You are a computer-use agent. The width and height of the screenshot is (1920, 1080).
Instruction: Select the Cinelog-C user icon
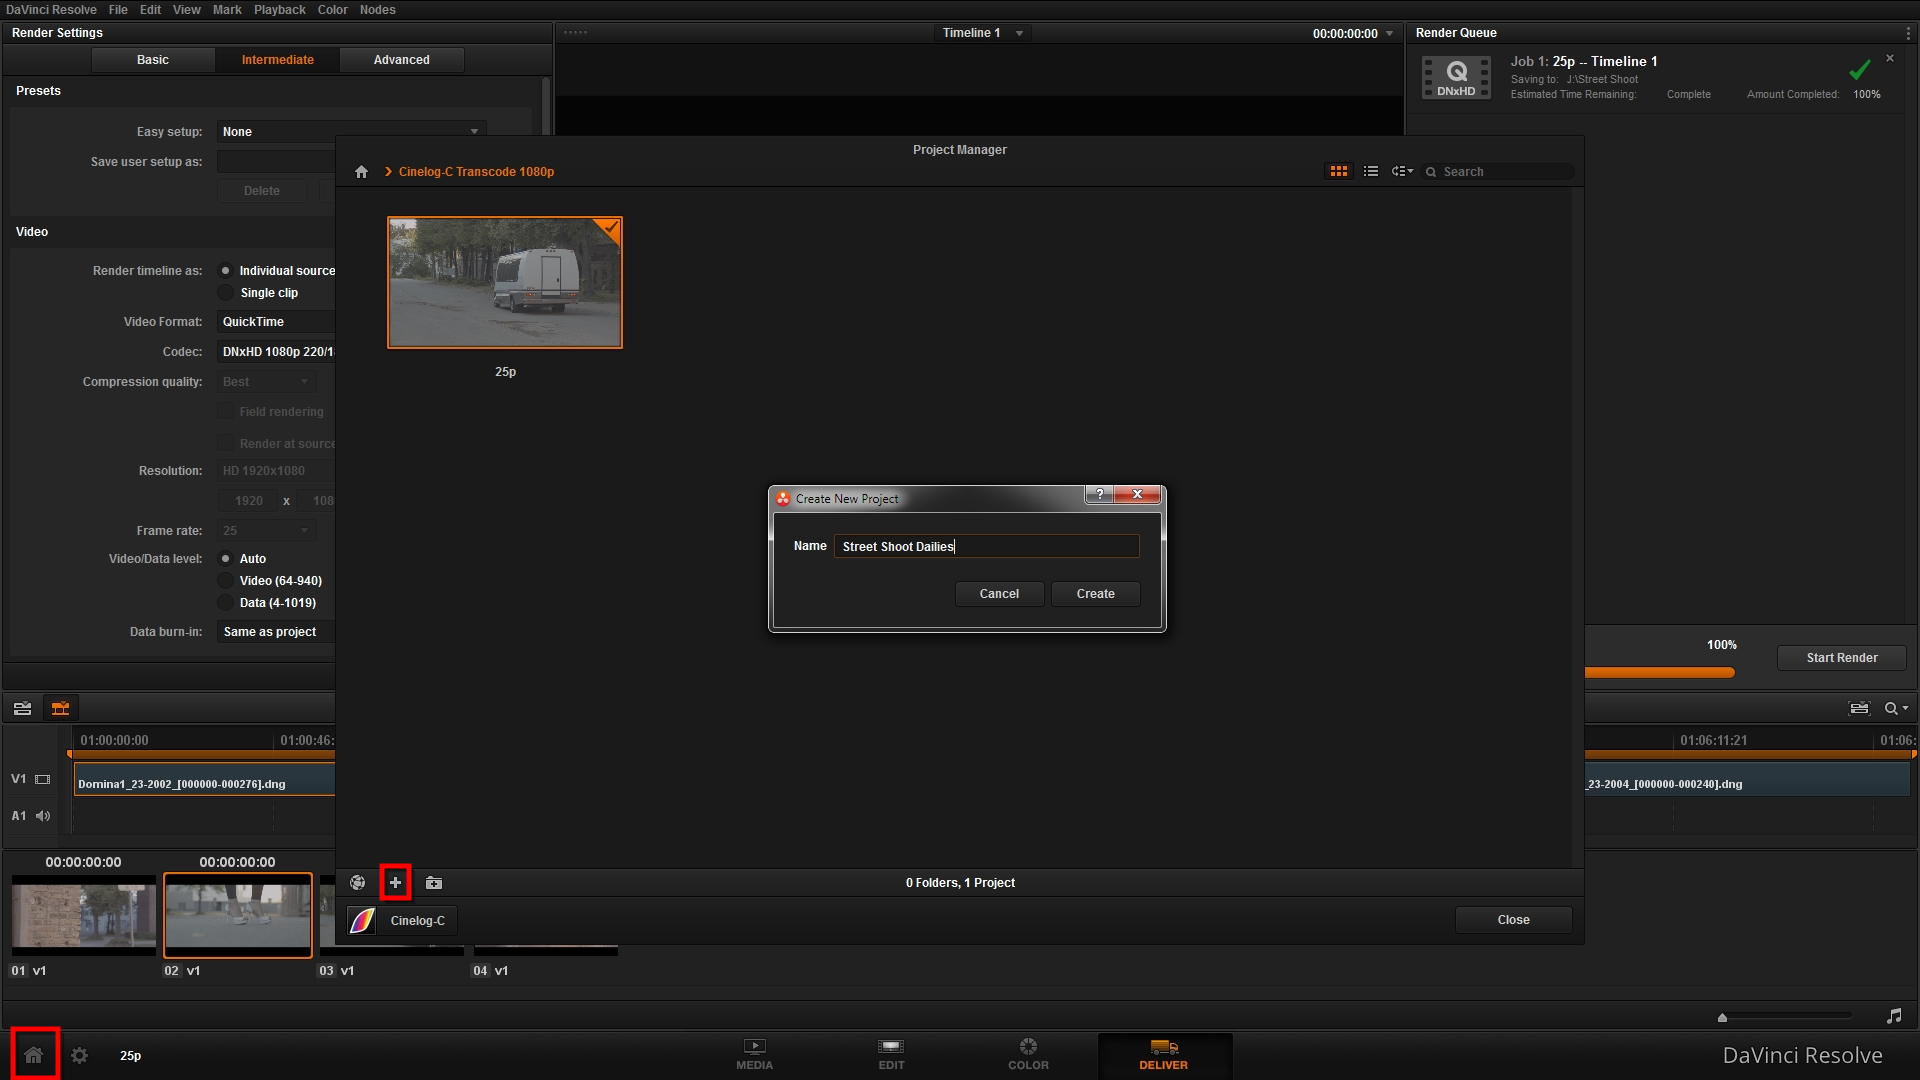tap(362, 920)
